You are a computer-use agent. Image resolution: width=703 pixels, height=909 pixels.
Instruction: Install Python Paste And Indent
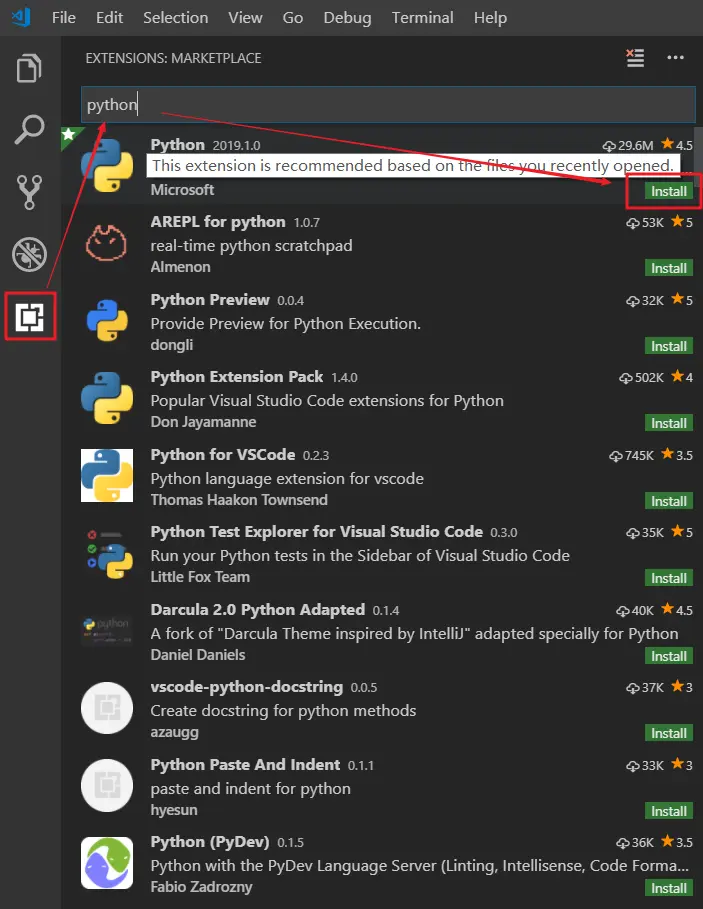click(668, 810)
